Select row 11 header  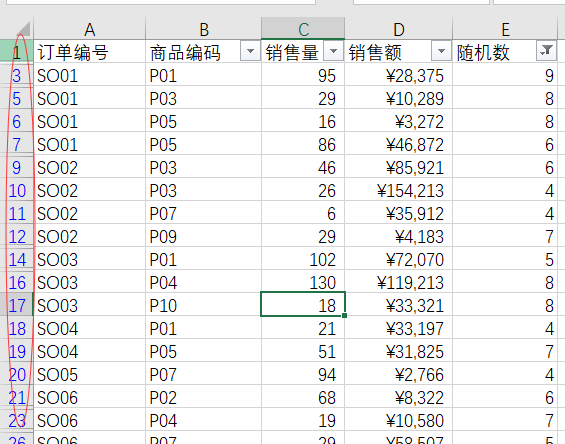pyautogui.click(x=17, y=213)
